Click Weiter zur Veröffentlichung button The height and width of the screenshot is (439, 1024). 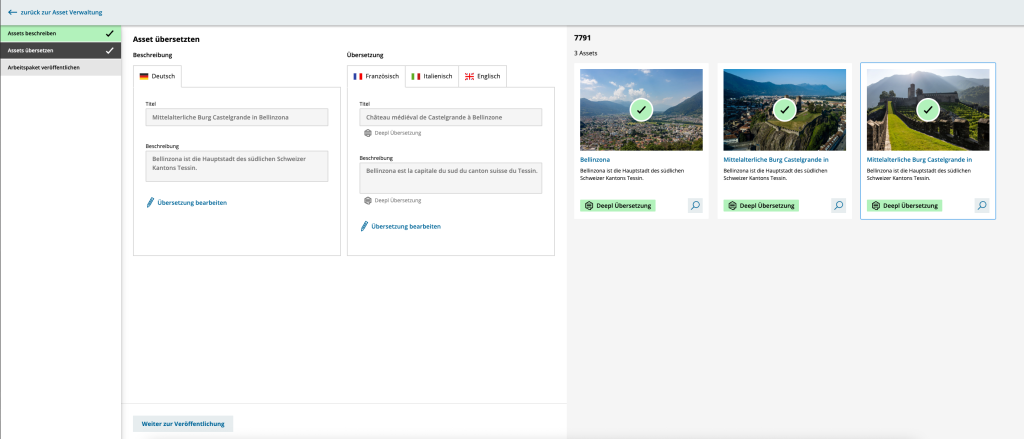[x=183, y=424]
